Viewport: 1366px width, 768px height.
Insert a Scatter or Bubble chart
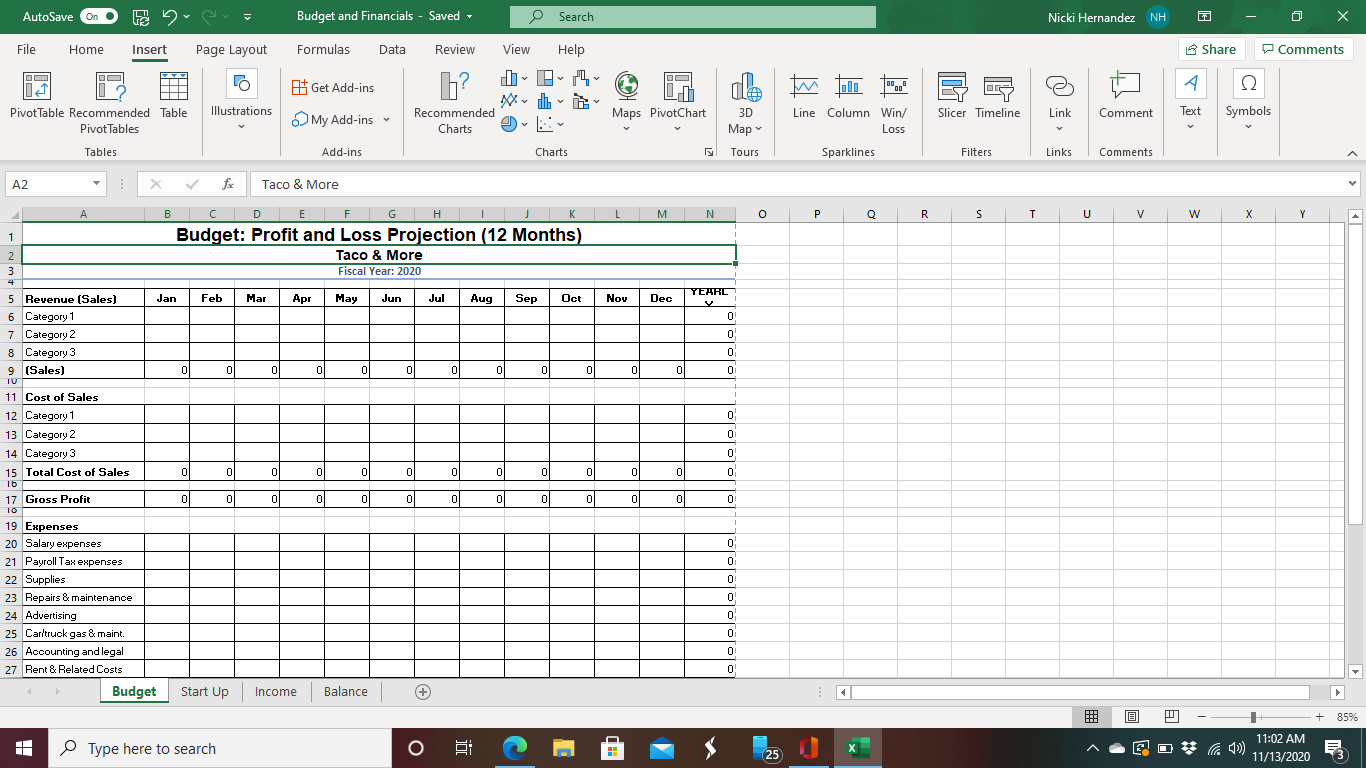(548, 124)
